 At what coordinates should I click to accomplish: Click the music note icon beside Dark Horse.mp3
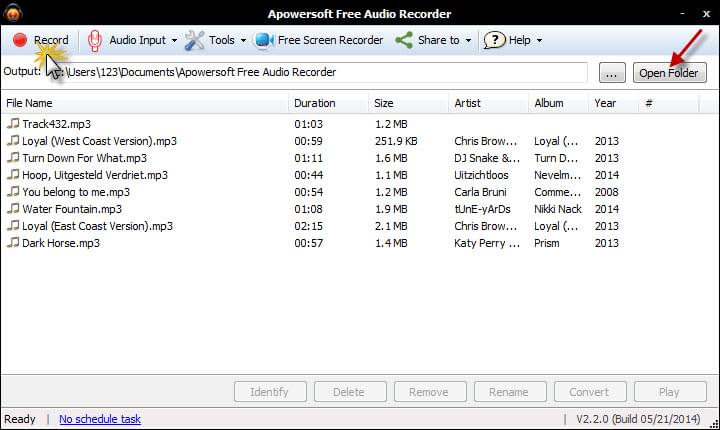[13, 243]
